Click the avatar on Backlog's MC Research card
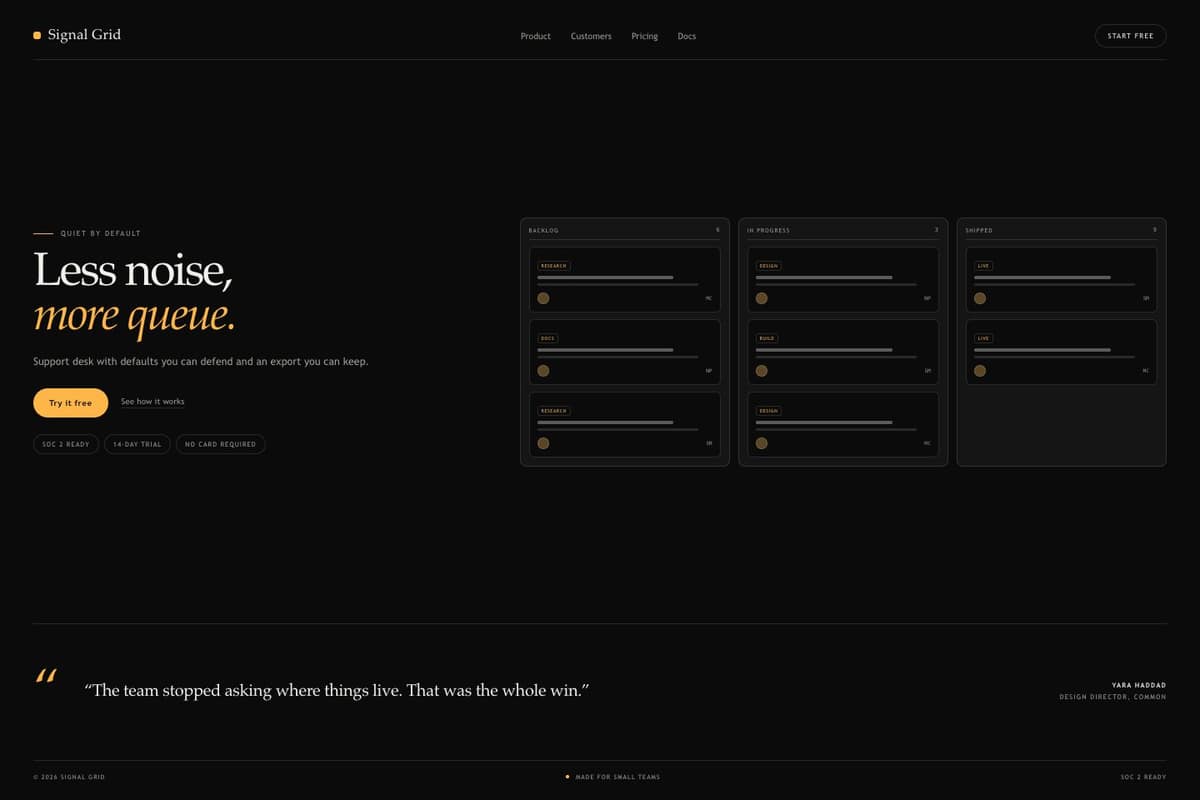The image size is (1200, 800). 543,298
